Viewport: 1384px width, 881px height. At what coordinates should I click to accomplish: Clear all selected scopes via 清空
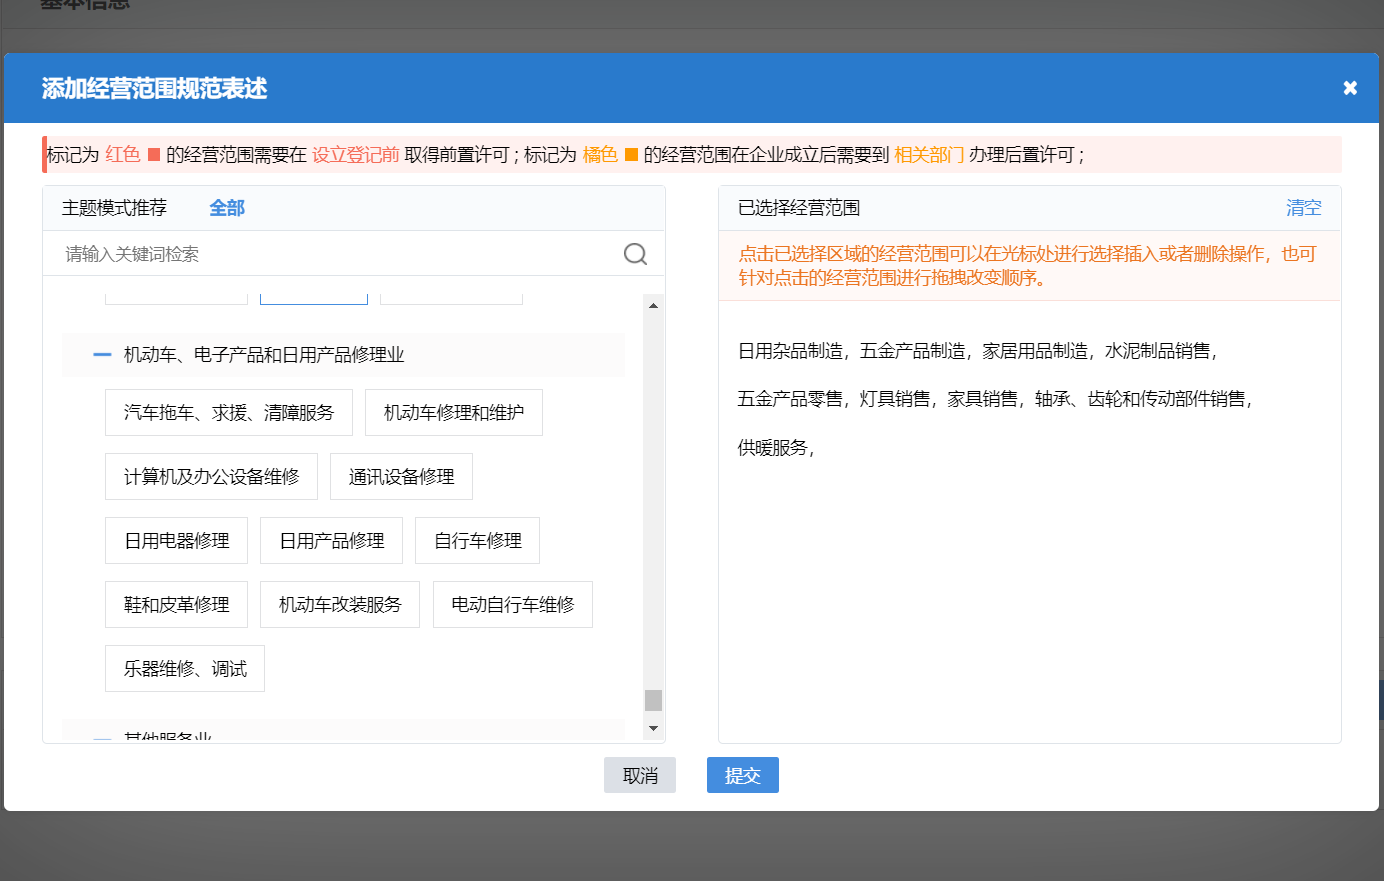tap(1303, 208)
